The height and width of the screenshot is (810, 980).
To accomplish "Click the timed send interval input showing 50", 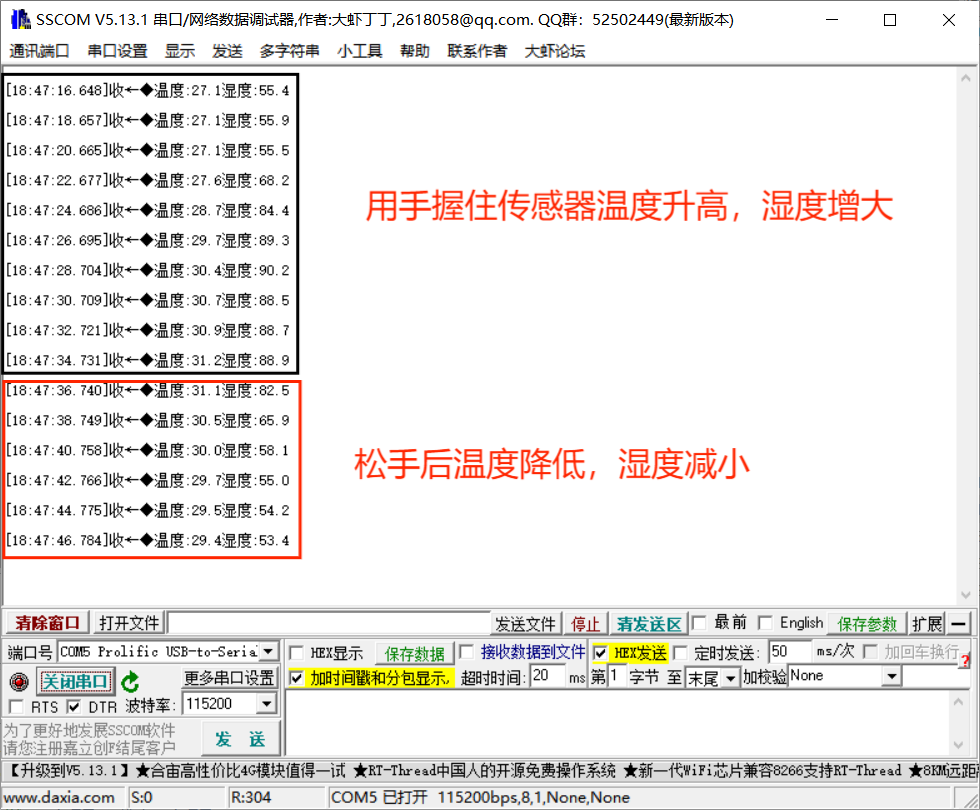I will pyautogui.click(x=790, y=651).
